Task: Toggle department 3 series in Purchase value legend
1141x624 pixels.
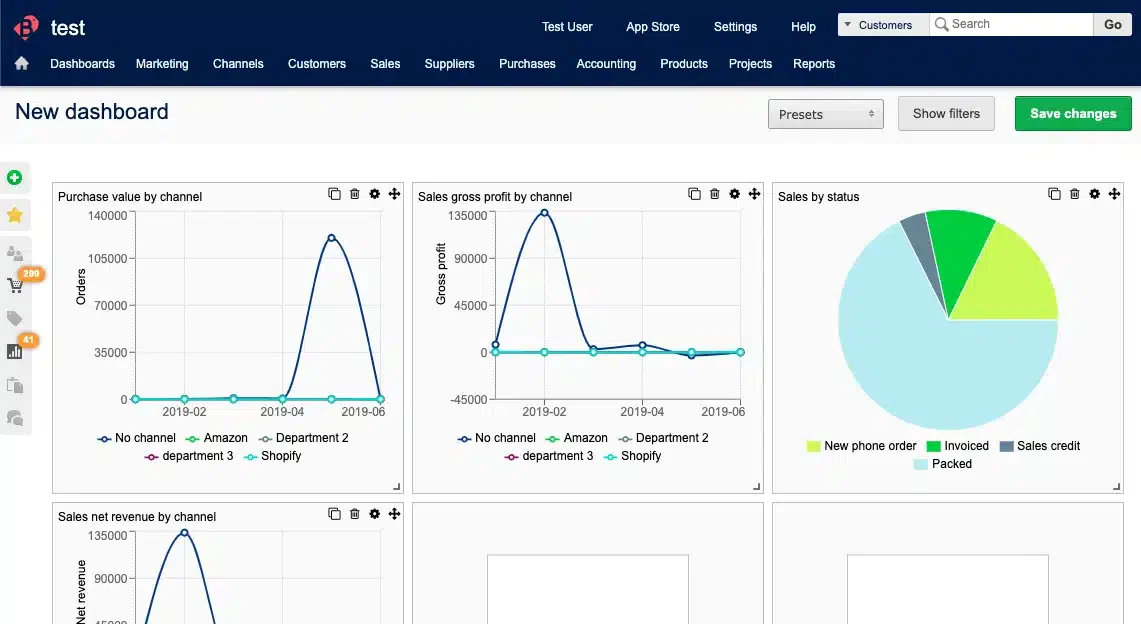Action: pos(189,456)
